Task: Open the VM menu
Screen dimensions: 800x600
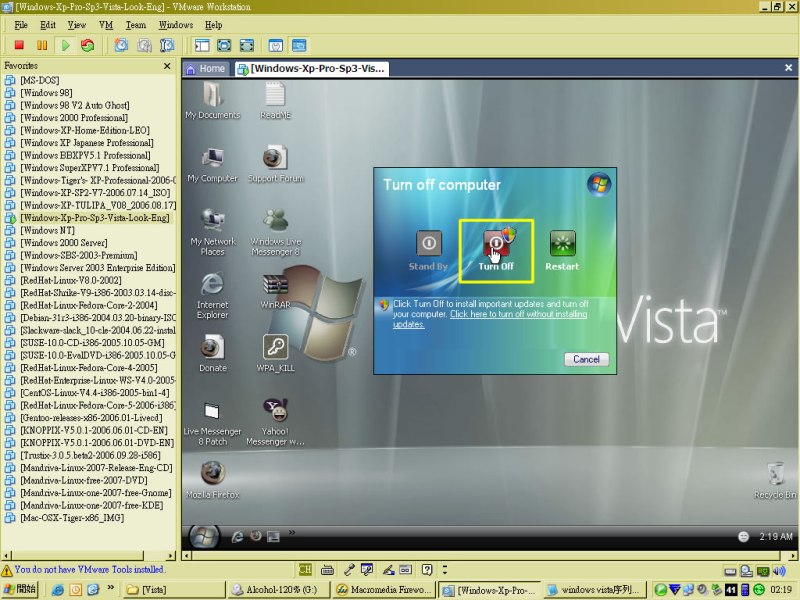Action: tap(106, 24)
